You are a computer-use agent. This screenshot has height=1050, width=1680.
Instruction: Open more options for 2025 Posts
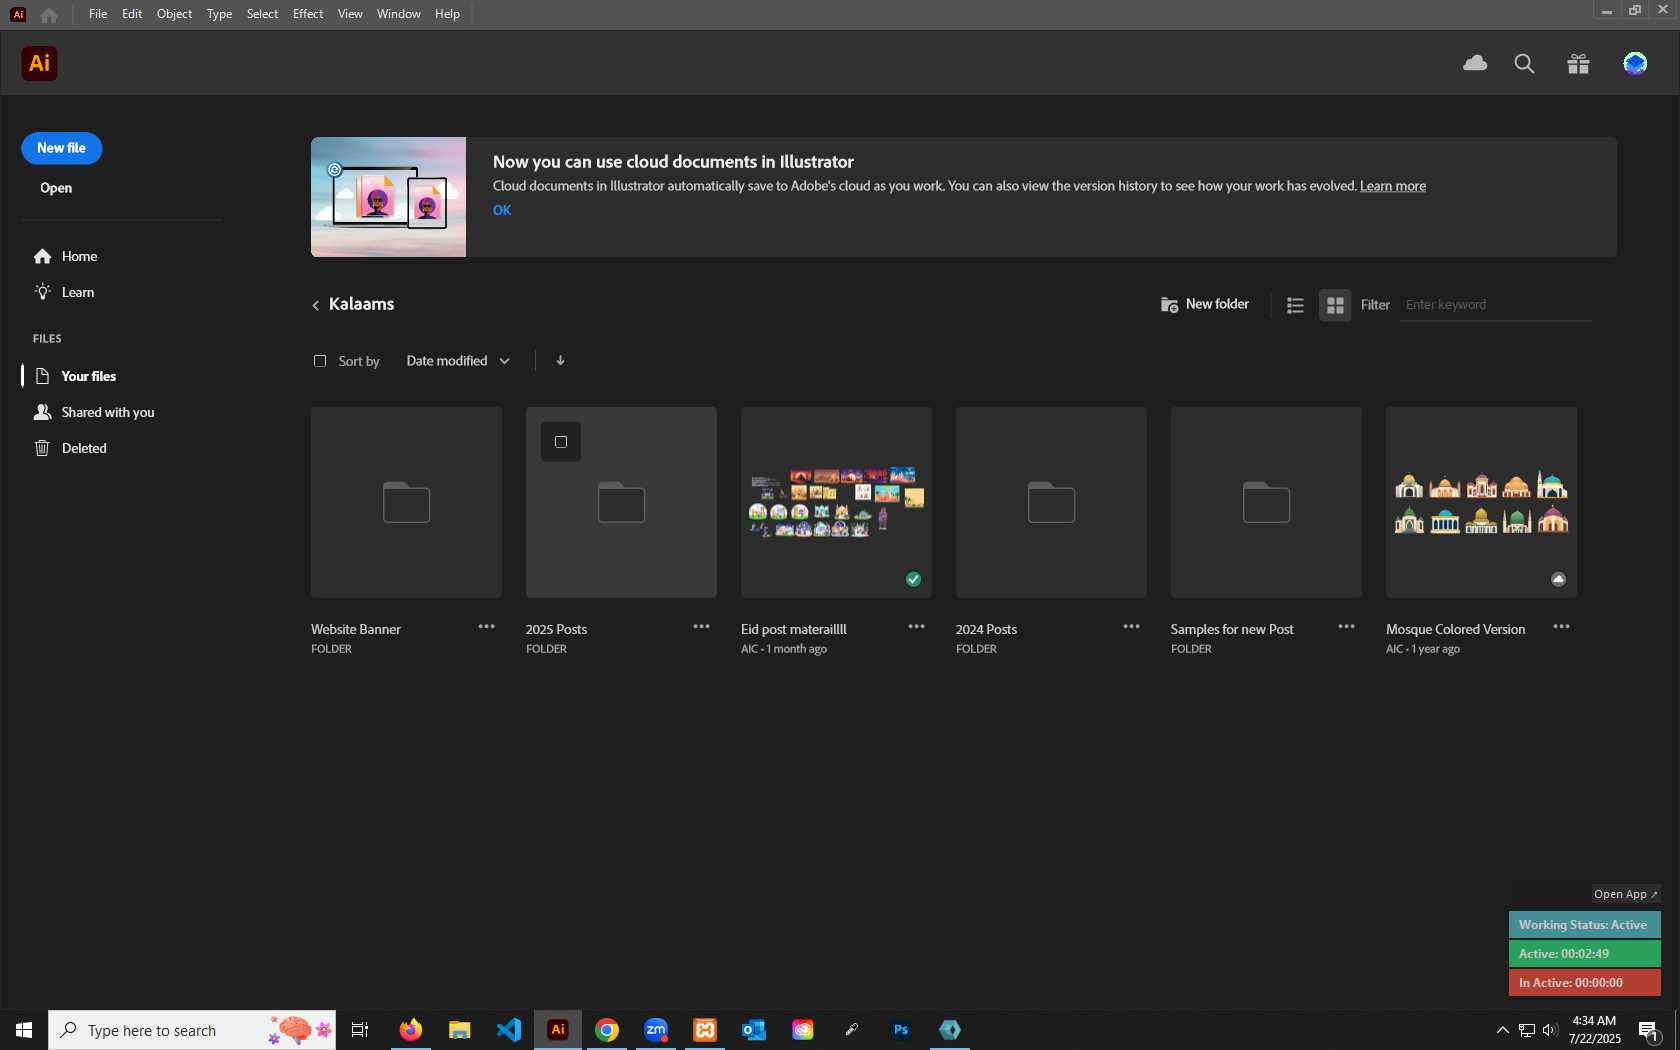click(701, 626)
